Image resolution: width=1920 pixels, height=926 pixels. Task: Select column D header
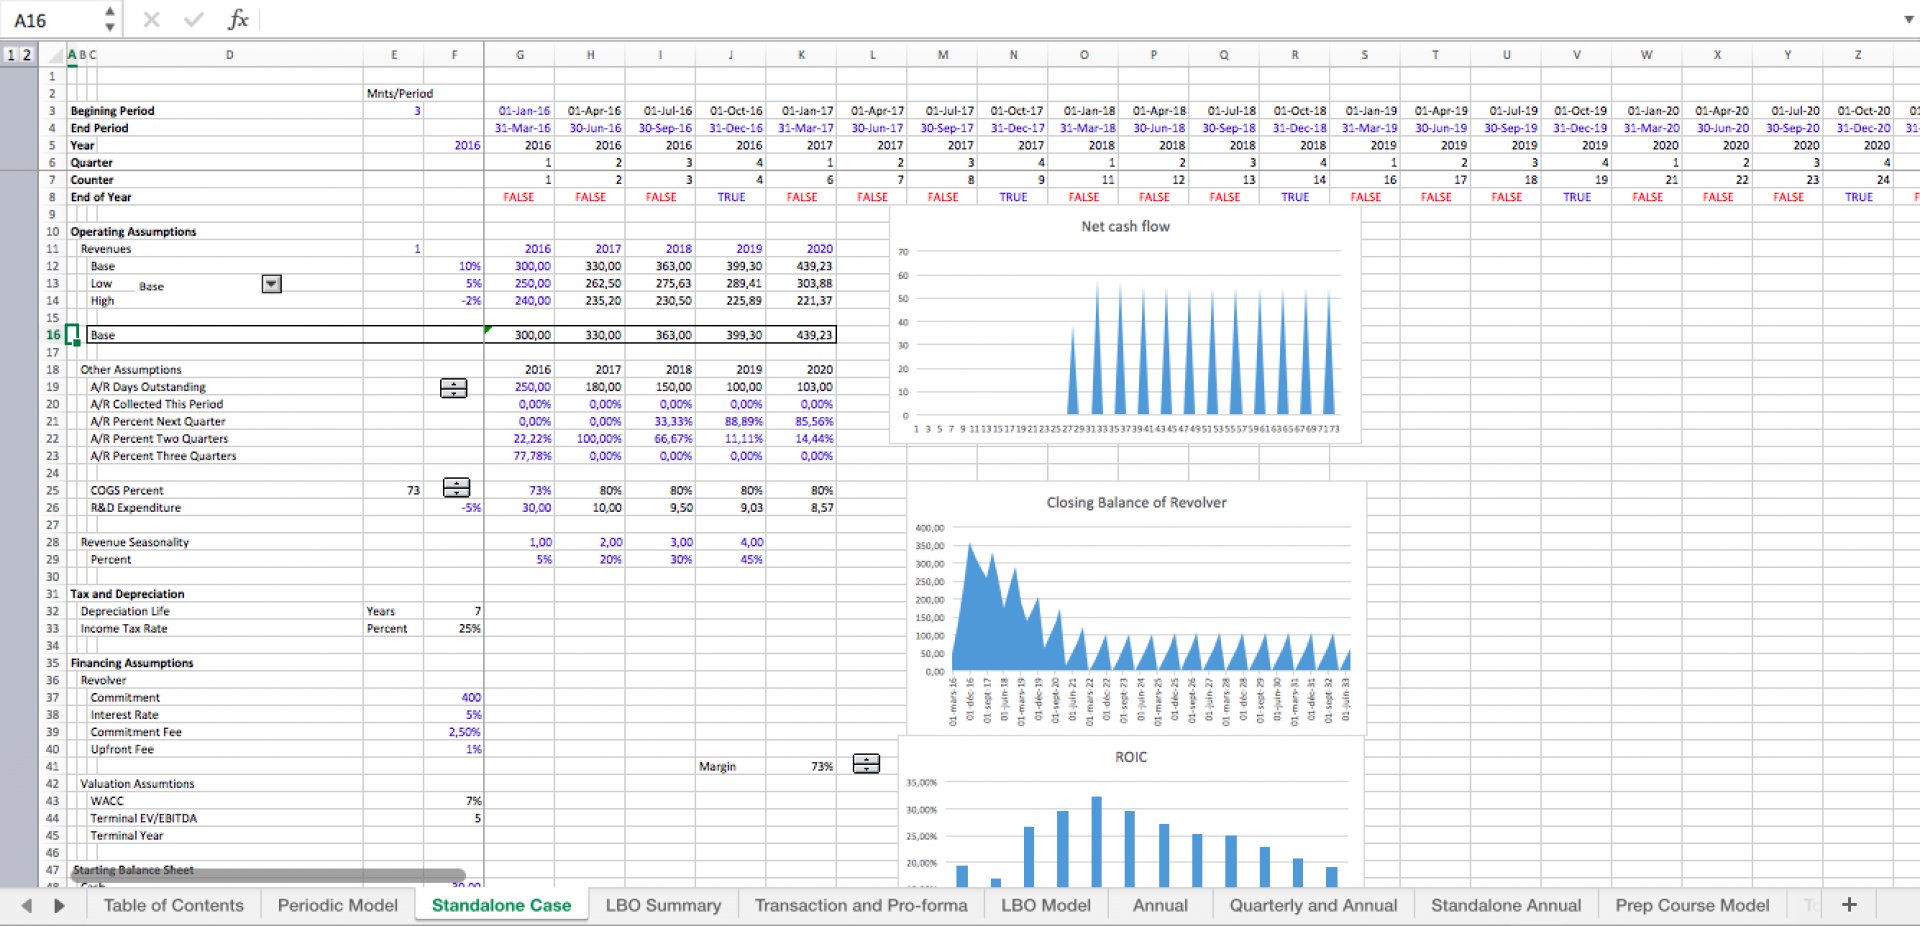pyautogui.click(x=229, y=55)
